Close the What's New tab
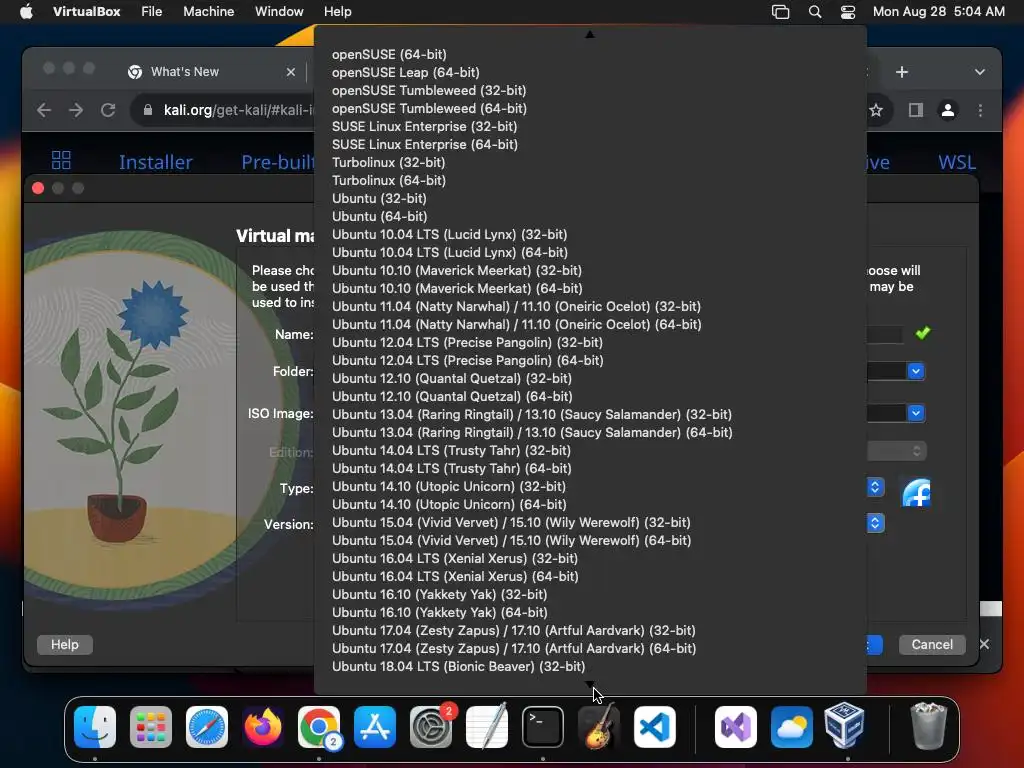 291,72
